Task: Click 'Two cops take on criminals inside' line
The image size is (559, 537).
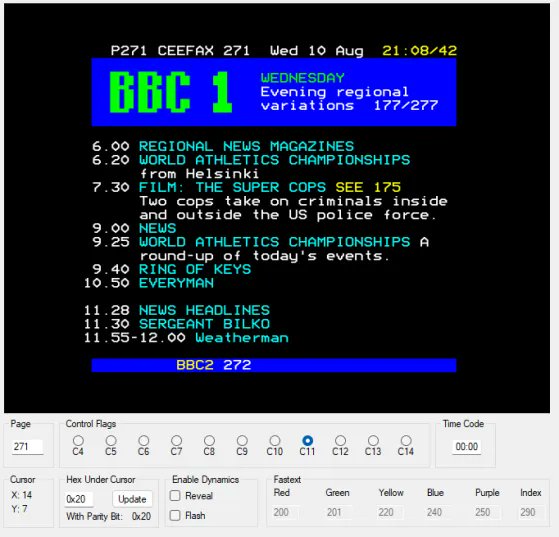Action: coord(293,201)
